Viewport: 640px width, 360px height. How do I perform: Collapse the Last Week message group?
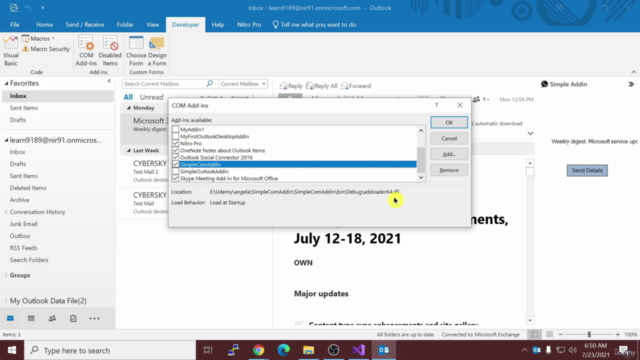click(x=129, y=151)
